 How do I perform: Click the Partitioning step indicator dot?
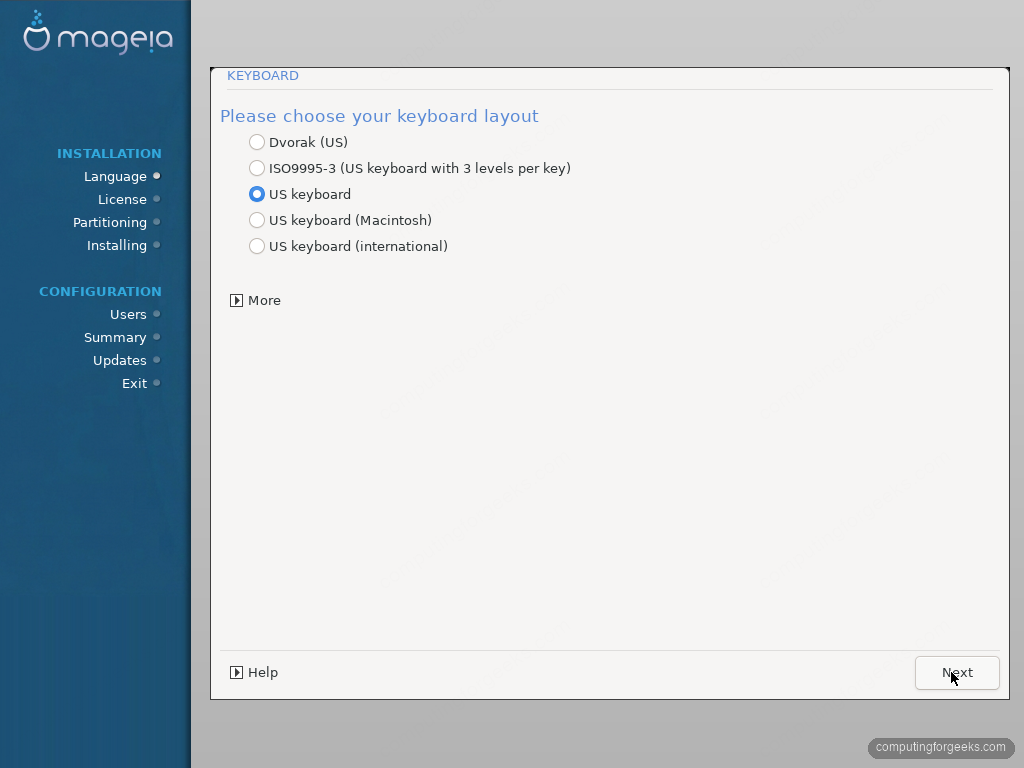coord(157,222)
